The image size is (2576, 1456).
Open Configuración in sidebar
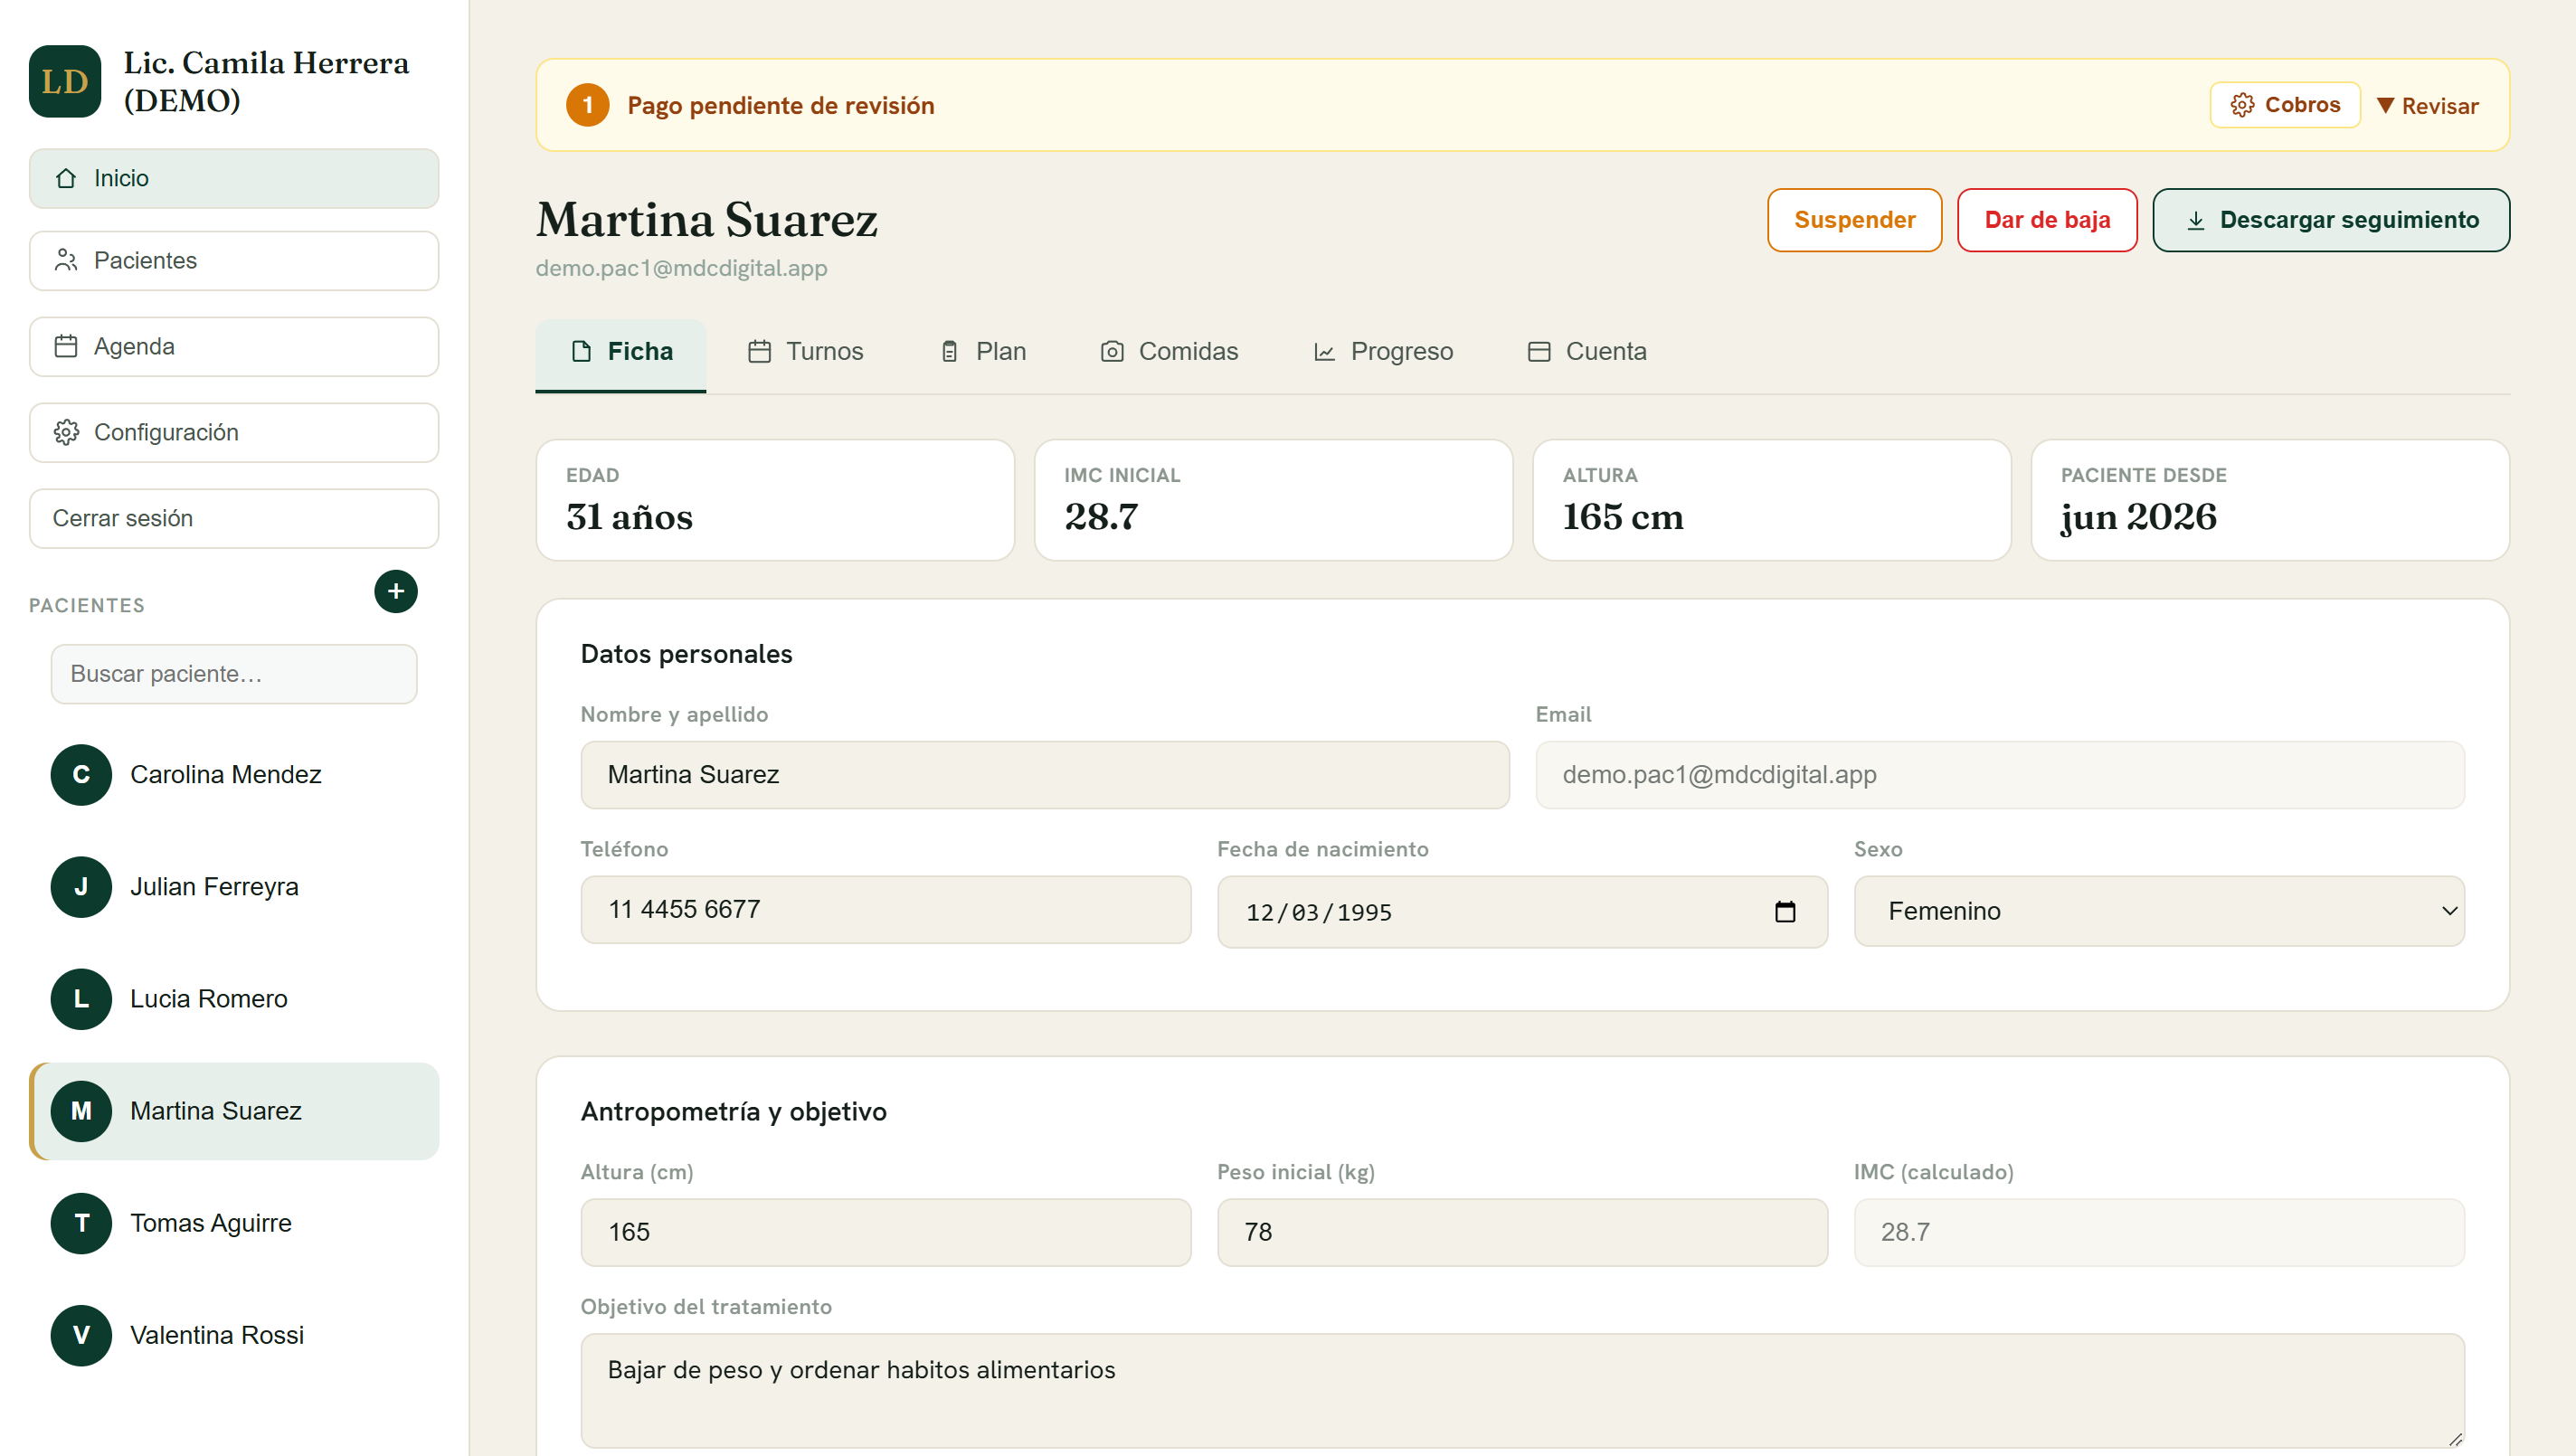tap(234, 432)
